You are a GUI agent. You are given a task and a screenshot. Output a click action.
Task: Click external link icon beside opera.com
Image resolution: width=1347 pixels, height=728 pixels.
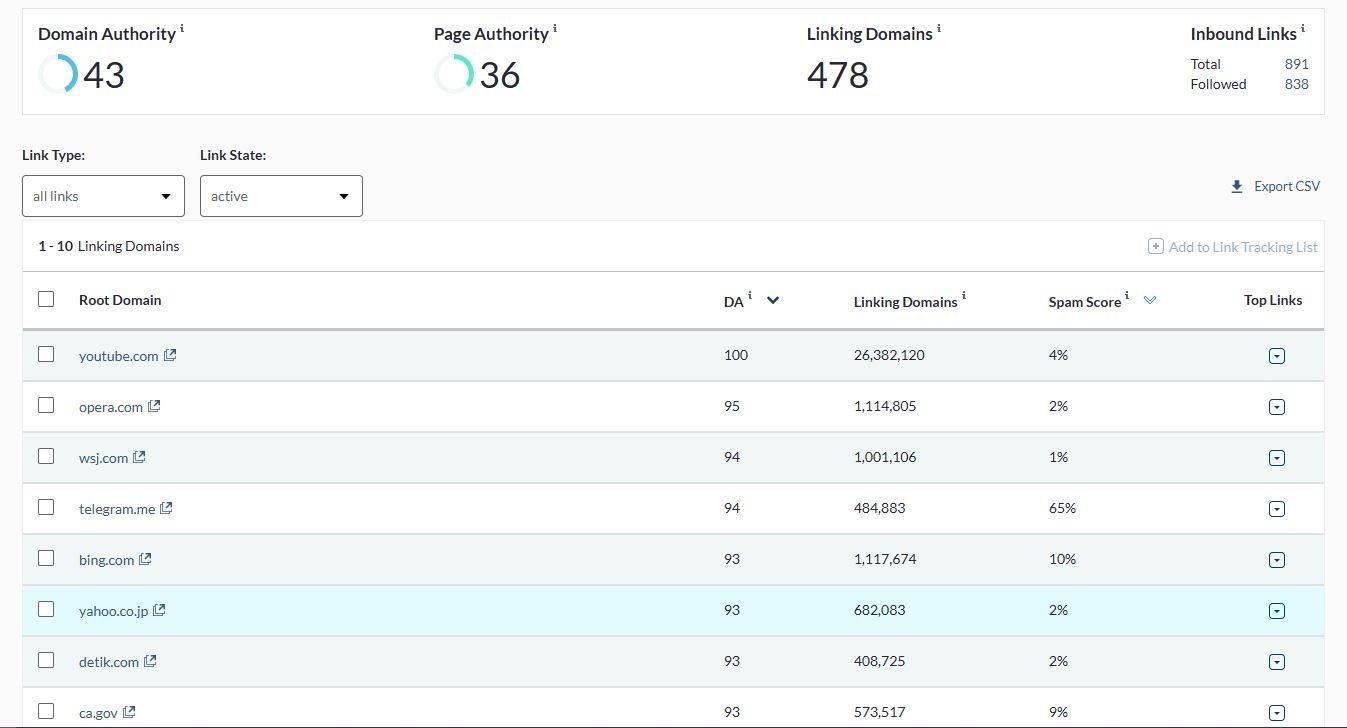coord(154,406)
